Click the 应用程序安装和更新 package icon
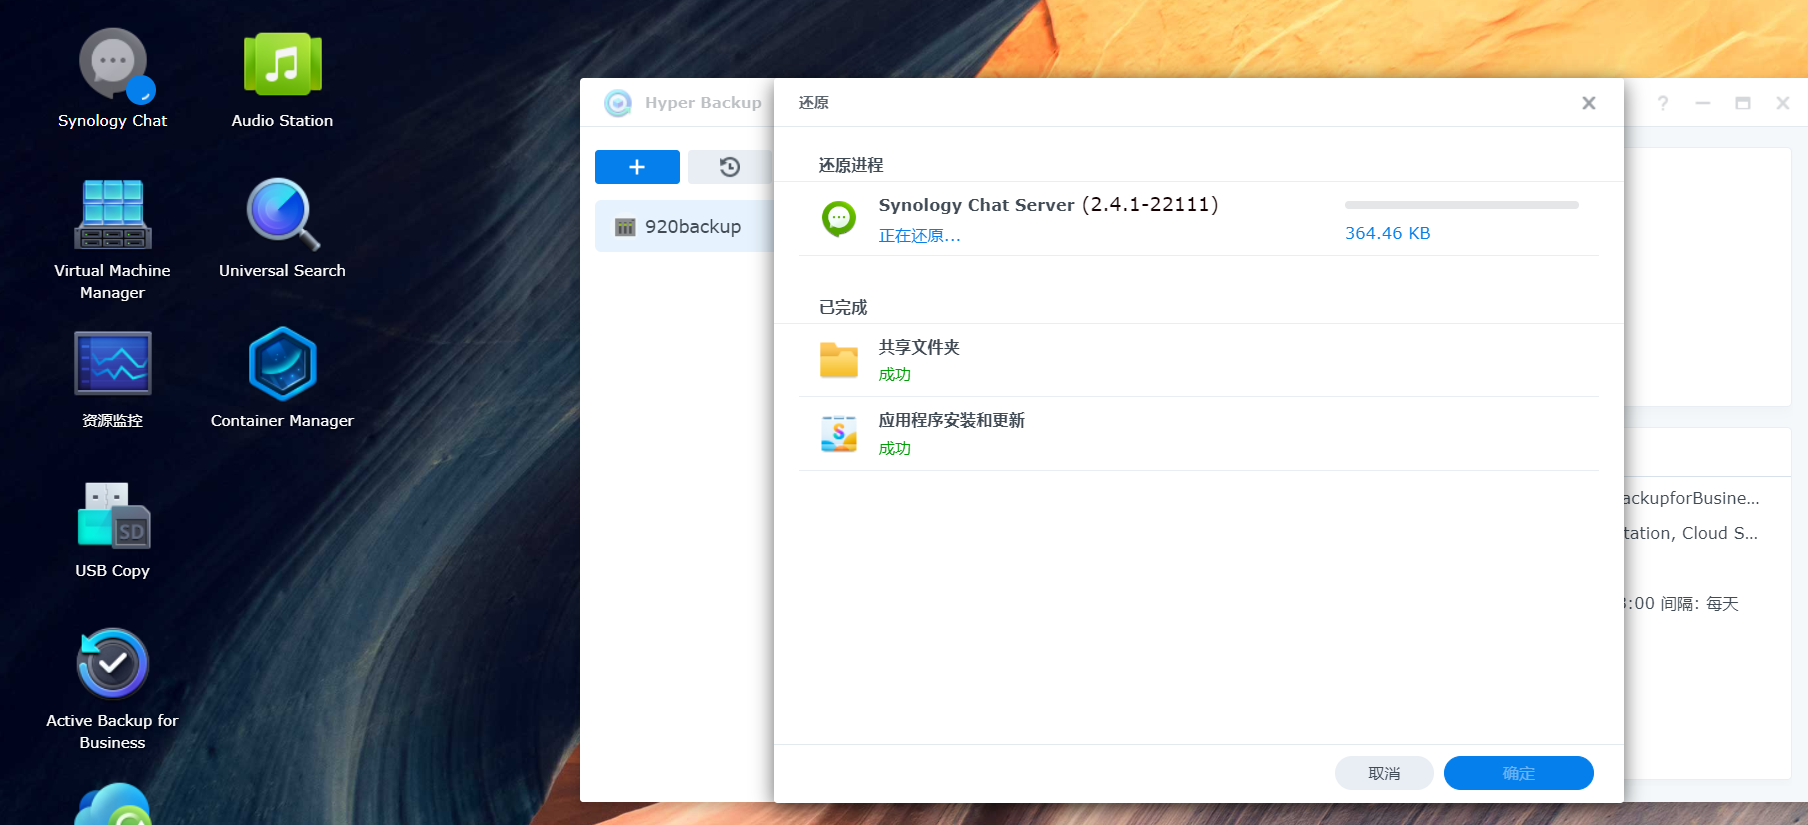The width and height of the screenshot is (1808, 825). [x=839, y=434]
